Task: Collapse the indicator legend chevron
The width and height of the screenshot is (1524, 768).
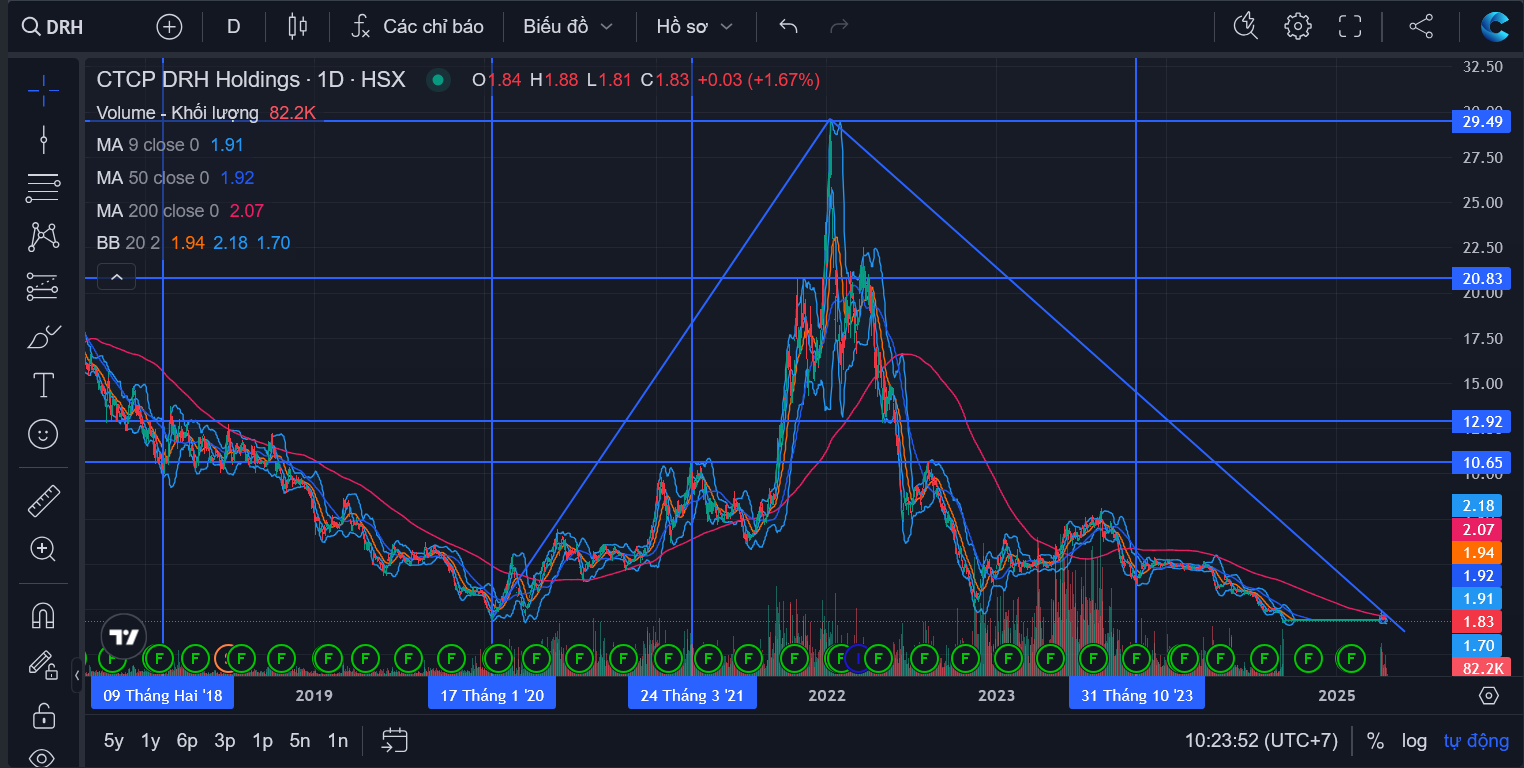Action: coord(117,277)
